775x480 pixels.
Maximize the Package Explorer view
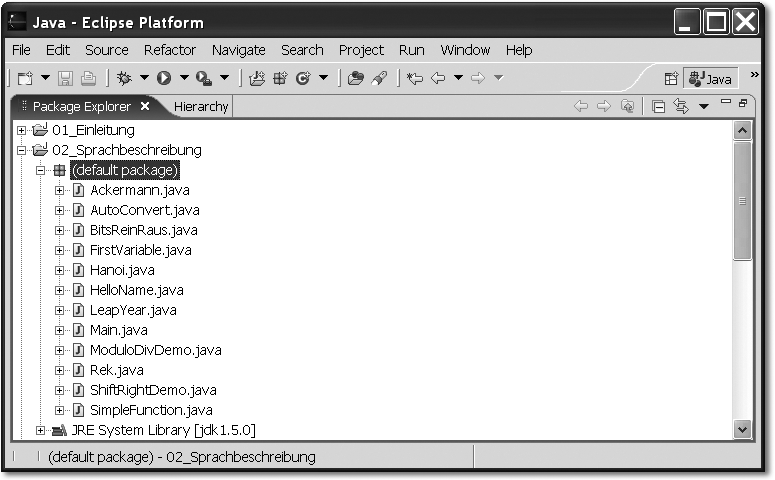click(743, 103)
